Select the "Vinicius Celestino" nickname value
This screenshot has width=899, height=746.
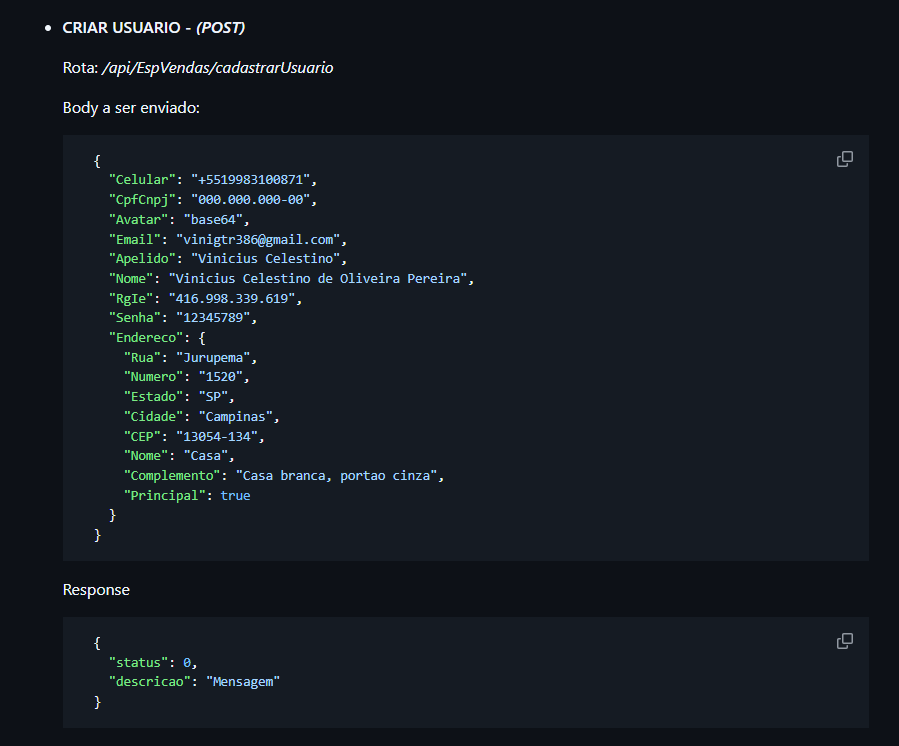click(x=265, y=259)
